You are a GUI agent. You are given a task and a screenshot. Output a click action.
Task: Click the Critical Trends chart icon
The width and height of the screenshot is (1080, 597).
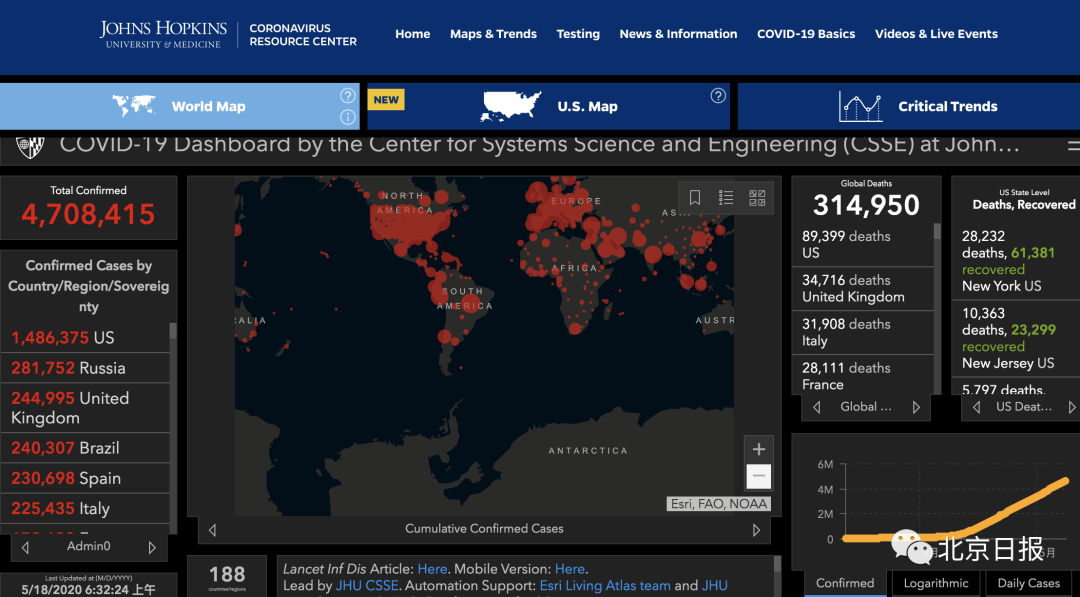[x=860, y=107]
